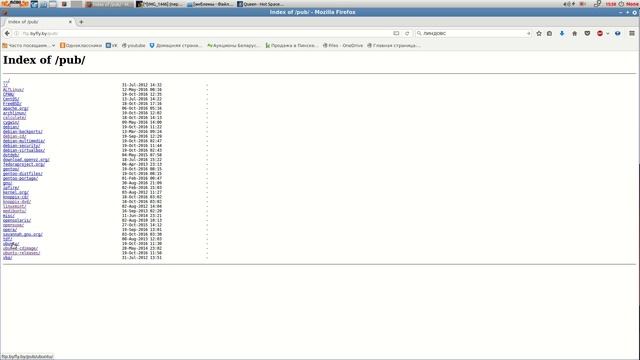
Task: Open the knoppix-cd/ directory link
Action: pyautogui.click(x=16, y=197)
